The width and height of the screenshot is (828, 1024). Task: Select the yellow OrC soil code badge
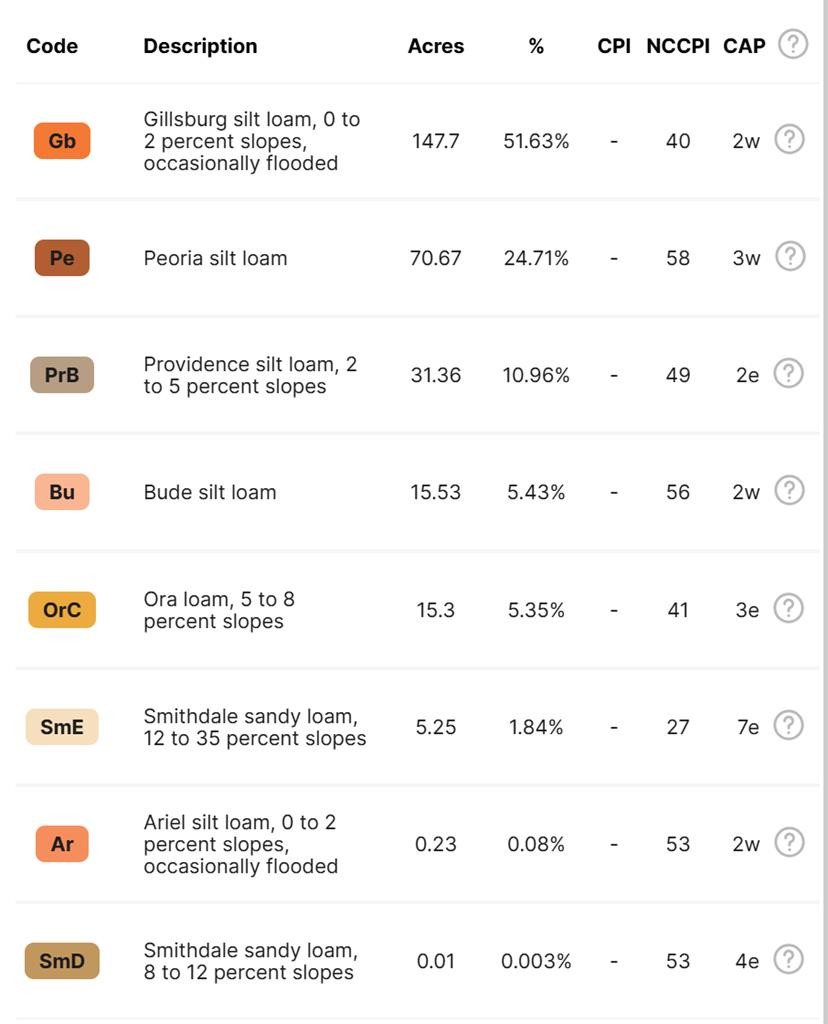click(x=62, y=609)
